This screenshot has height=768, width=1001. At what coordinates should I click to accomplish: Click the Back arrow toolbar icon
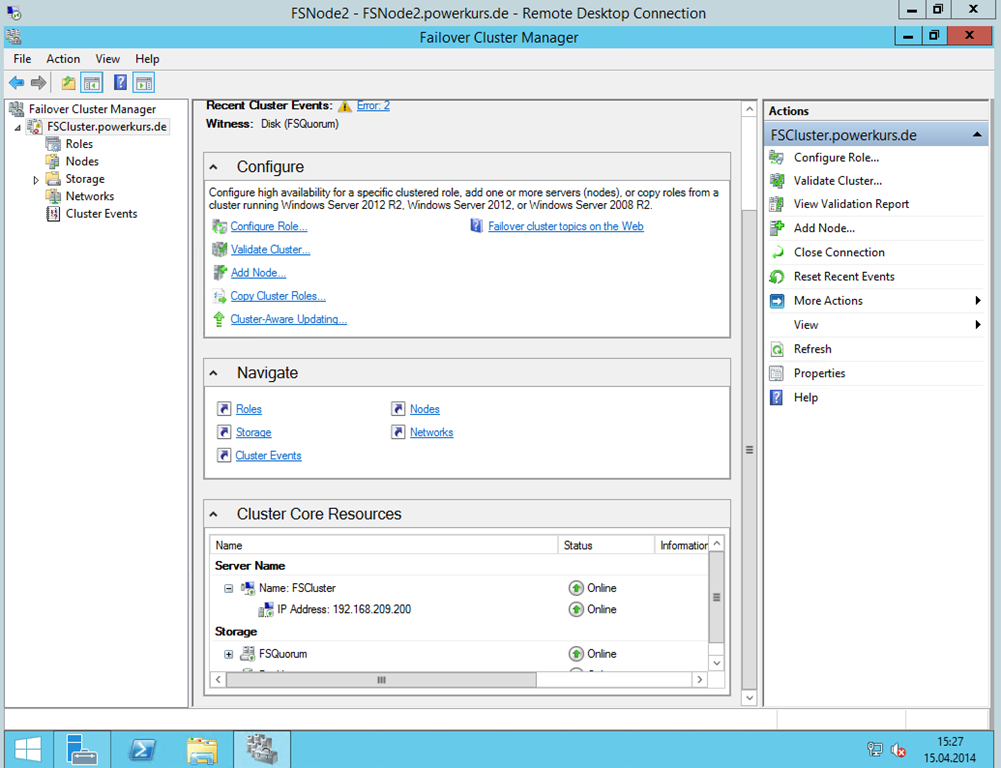(17, 82)
